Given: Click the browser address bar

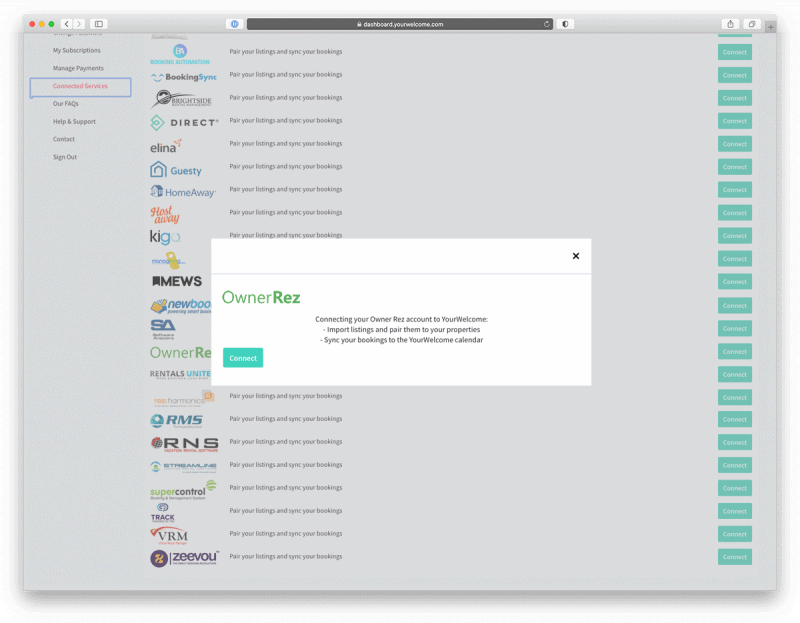Looking at the screenshot, I should click(398, 24).
